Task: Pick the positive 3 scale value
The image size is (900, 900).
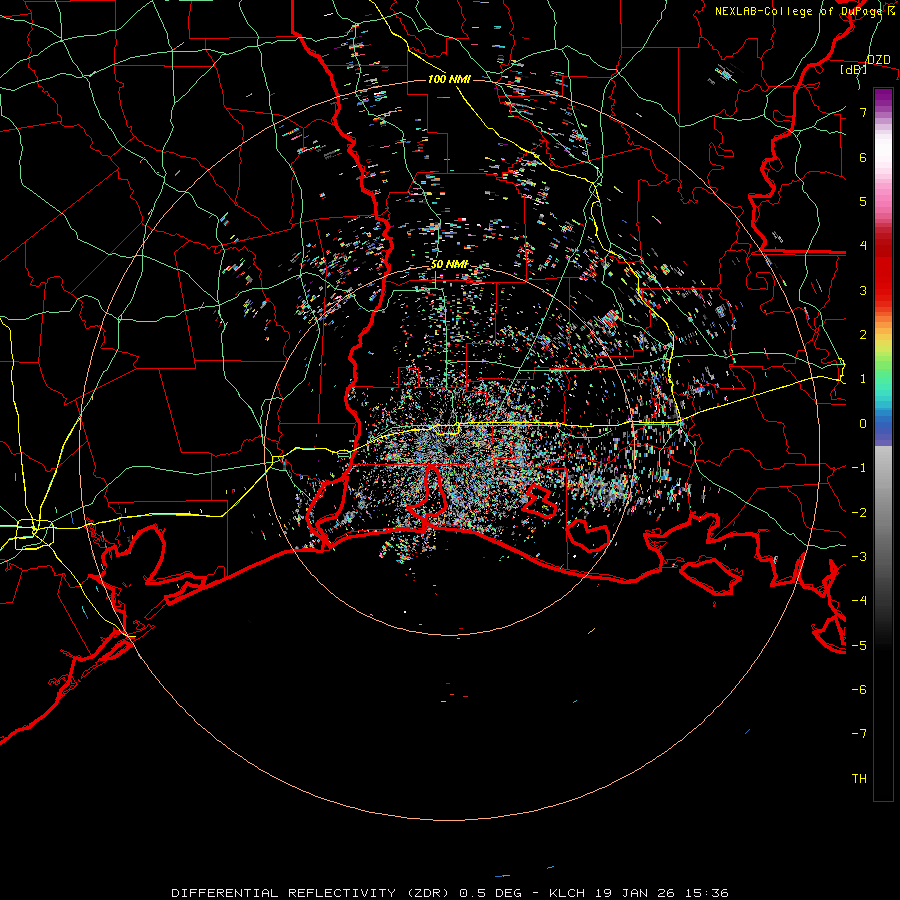Action: click(863, 290)
